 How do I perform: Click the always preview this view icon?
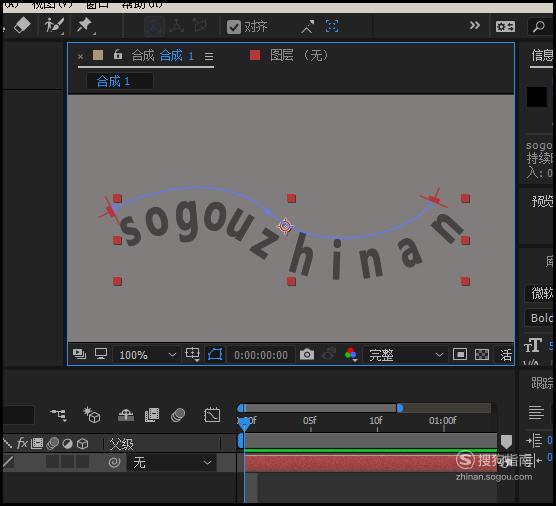pyautogui.click(x=79, y=354)
